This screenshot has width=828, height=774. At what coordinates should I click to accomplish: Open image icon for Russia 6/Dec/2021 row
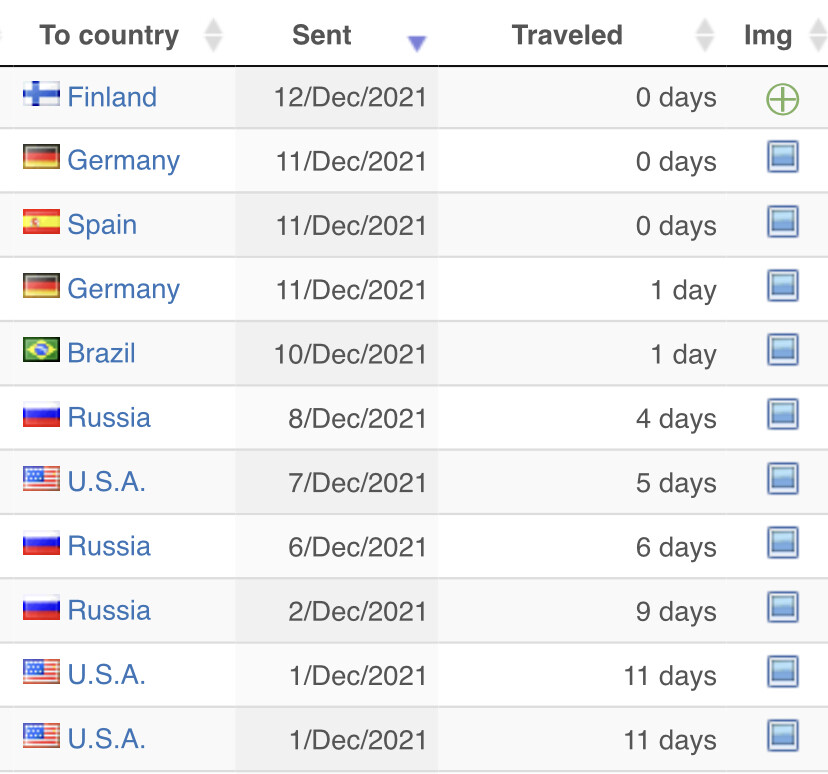coord(783,542)
